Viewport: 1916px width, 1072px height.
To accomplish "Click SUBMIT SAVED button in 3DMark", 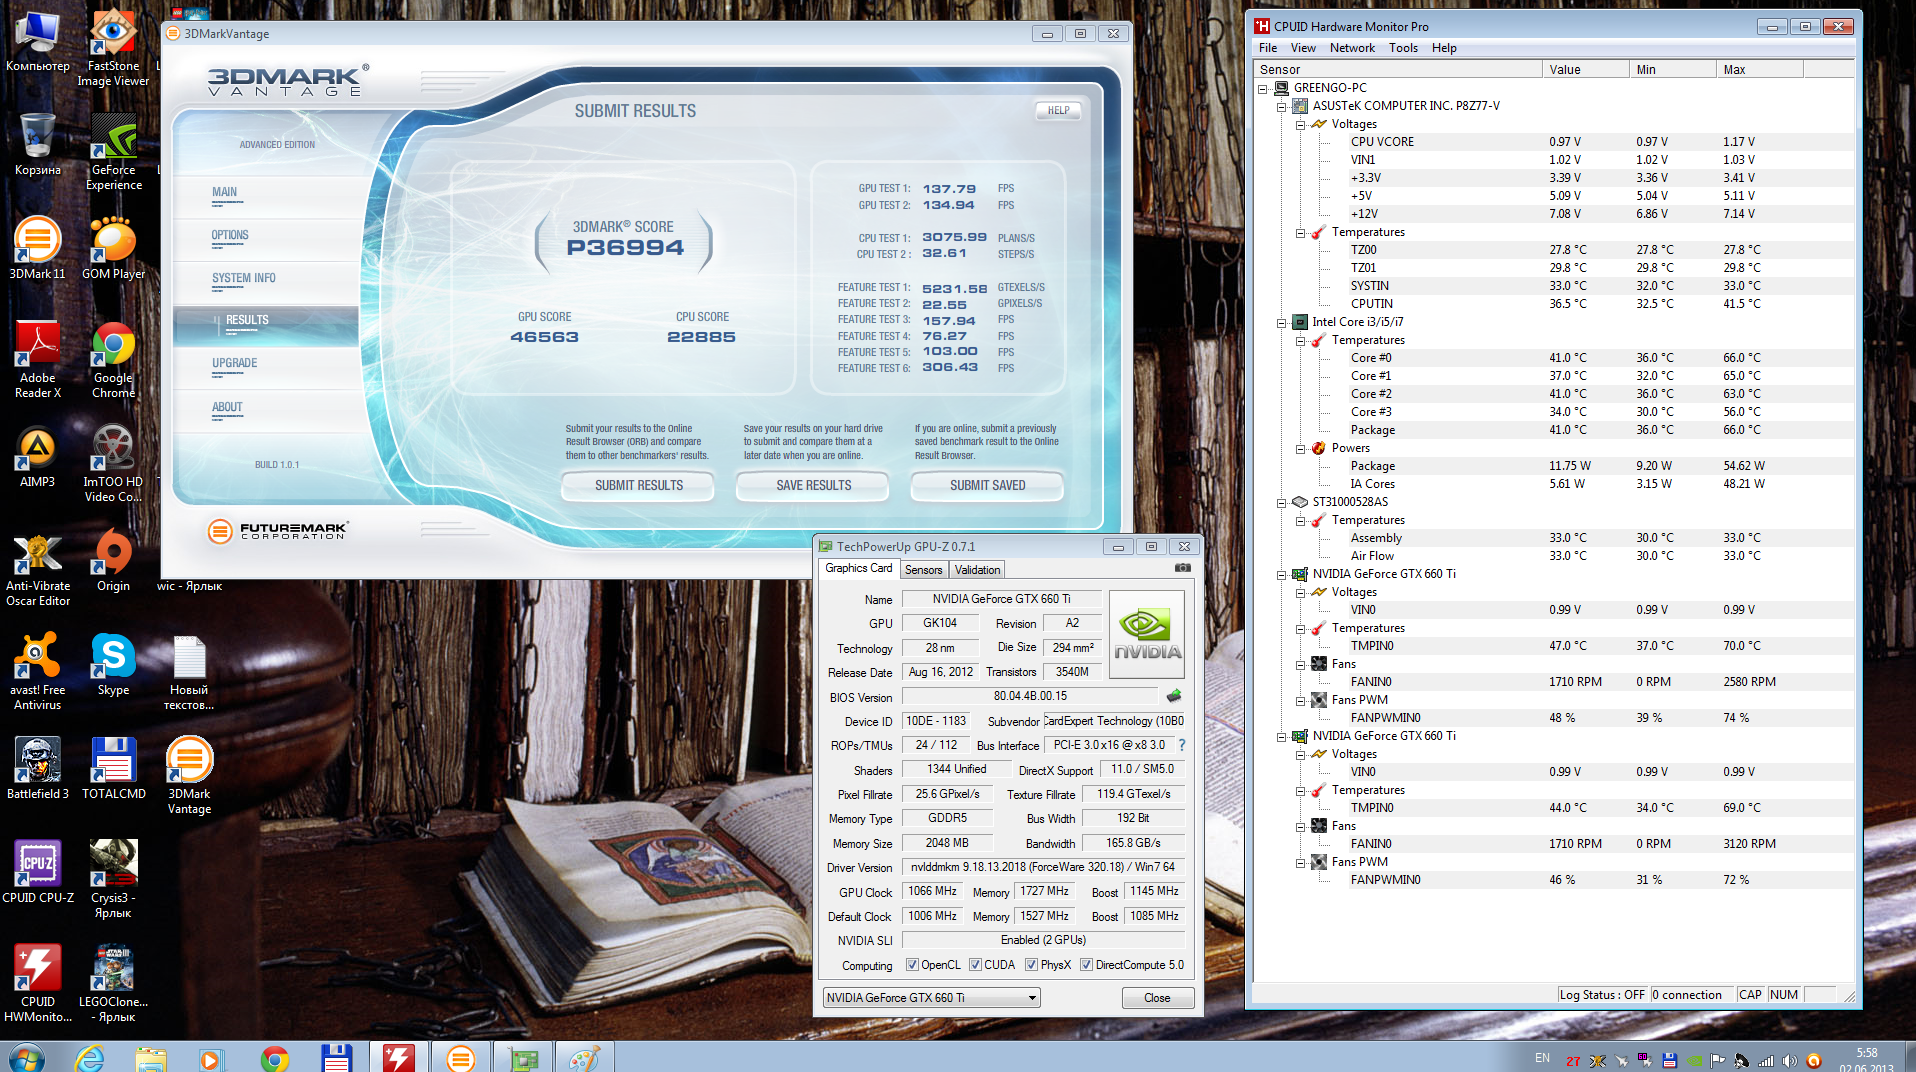I will pyautogui.click(x=987, y=485).
